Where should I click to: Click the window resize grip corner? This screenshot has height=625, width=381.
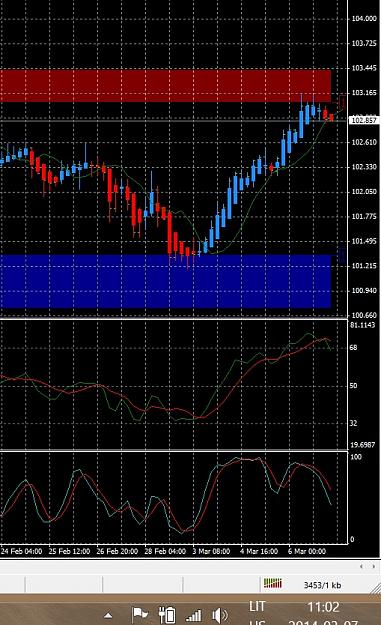point(375,589)
